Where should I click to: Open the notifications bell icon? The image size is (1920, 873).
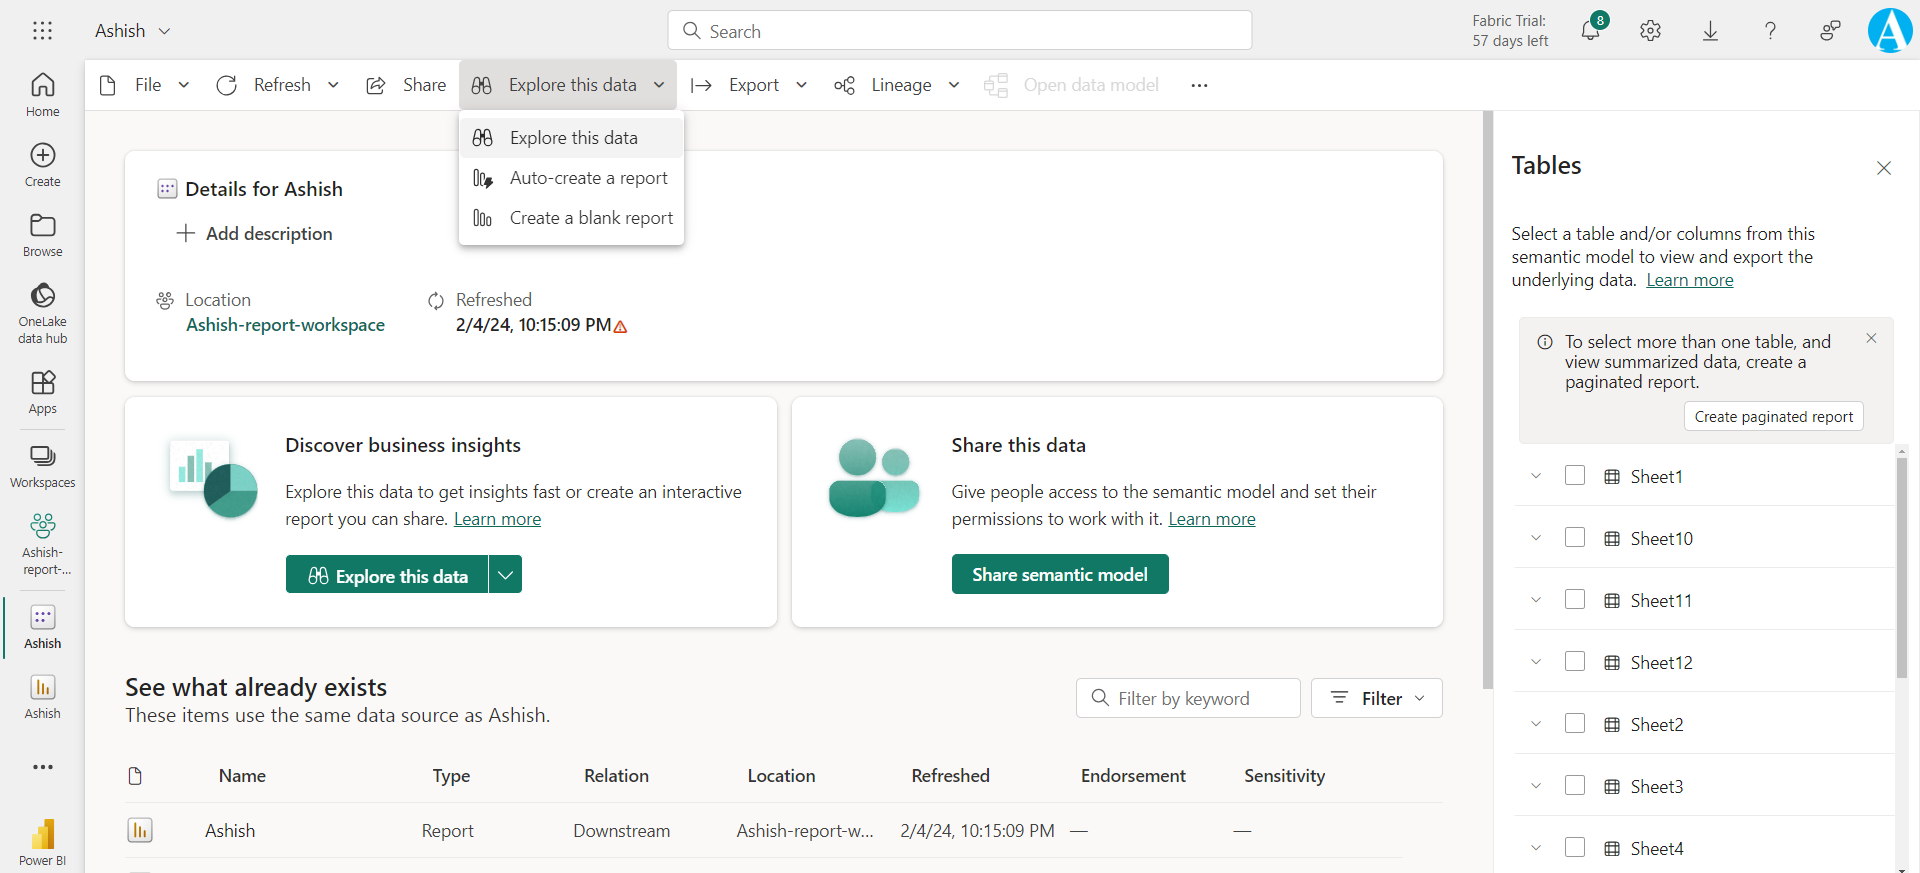[x=1590, y=31]
